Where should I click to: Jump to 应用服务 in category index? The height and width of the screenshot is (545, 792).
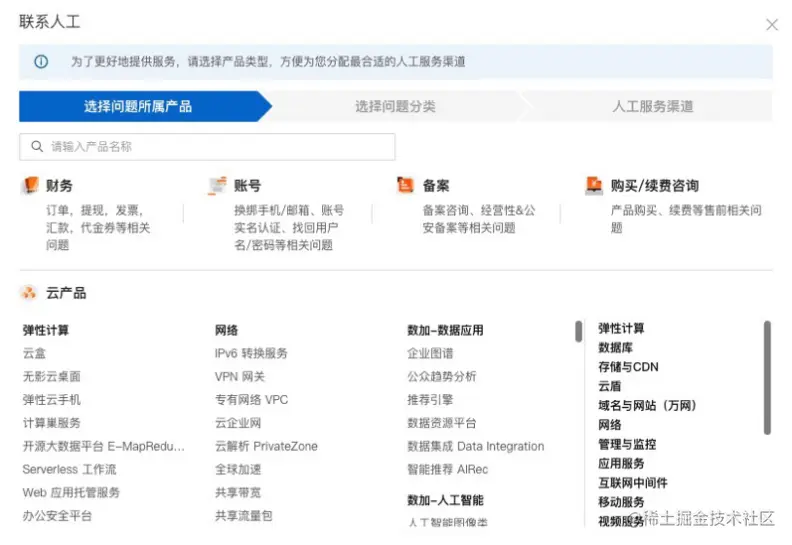(x=621, y=463)
